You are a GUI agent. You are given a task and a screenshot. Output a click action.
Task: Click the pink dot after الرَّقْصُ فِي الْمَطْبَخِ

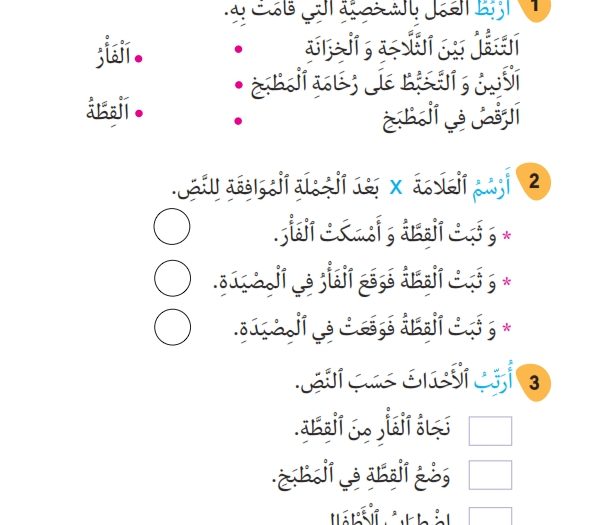pyautogui.click(x=238, y=121)
